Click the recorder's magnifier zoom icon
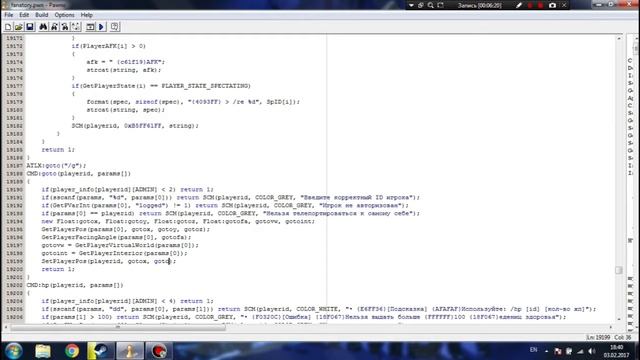This screenshot has height=360, width=640. (431, 5)
